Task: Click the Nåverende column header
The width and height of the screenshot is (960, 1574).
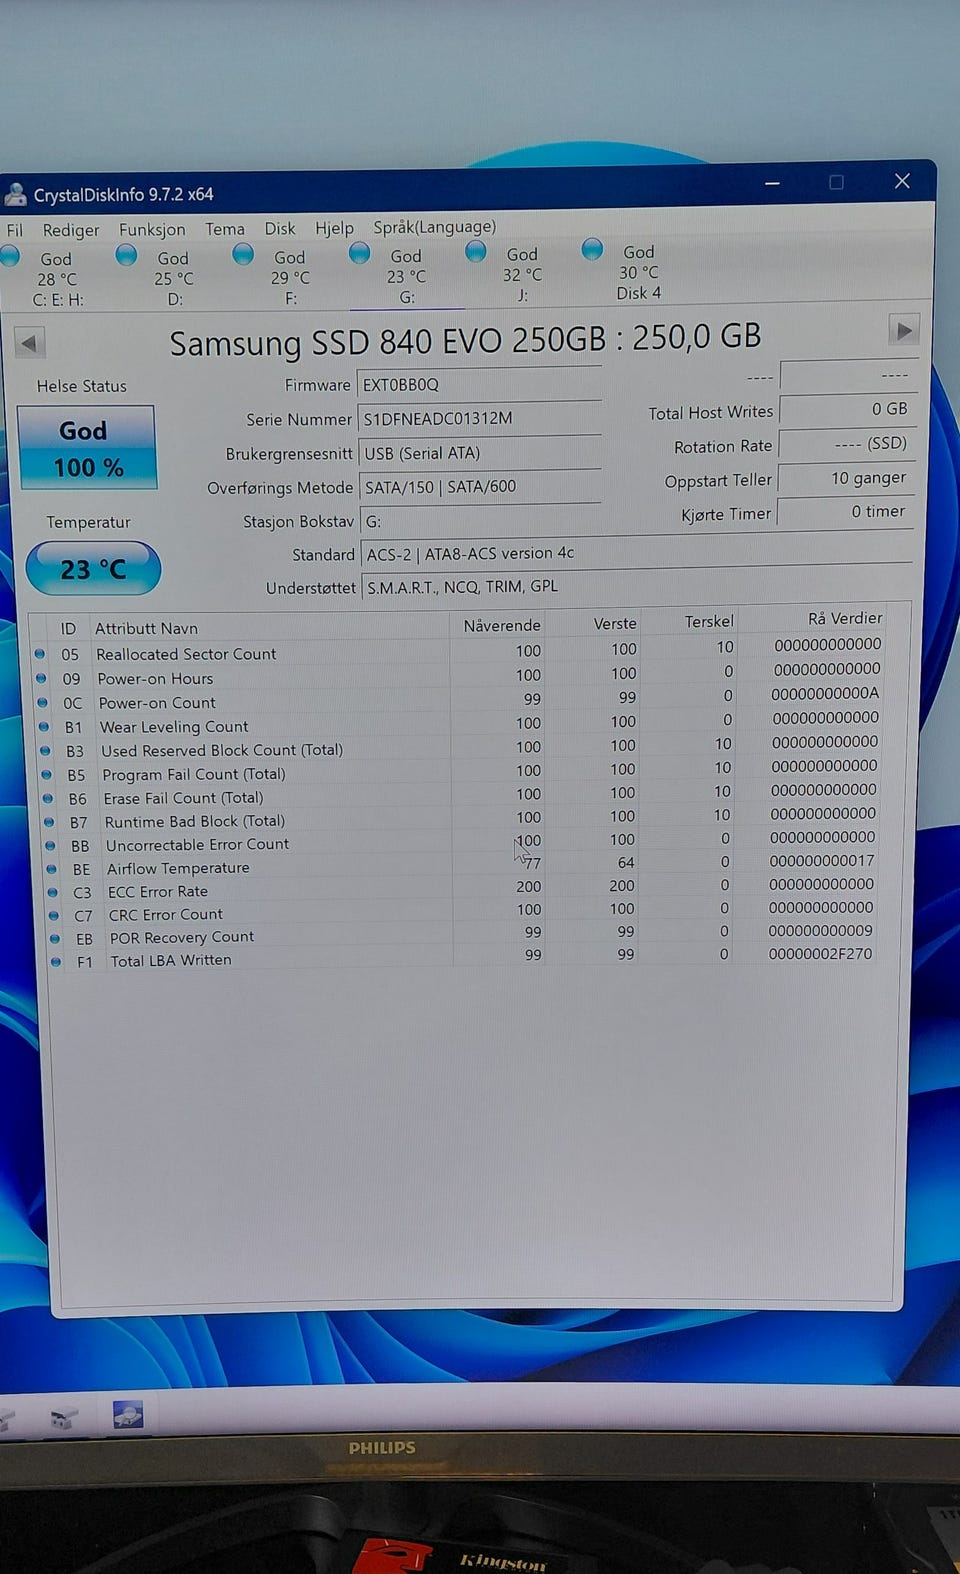Action: (501, 625)
